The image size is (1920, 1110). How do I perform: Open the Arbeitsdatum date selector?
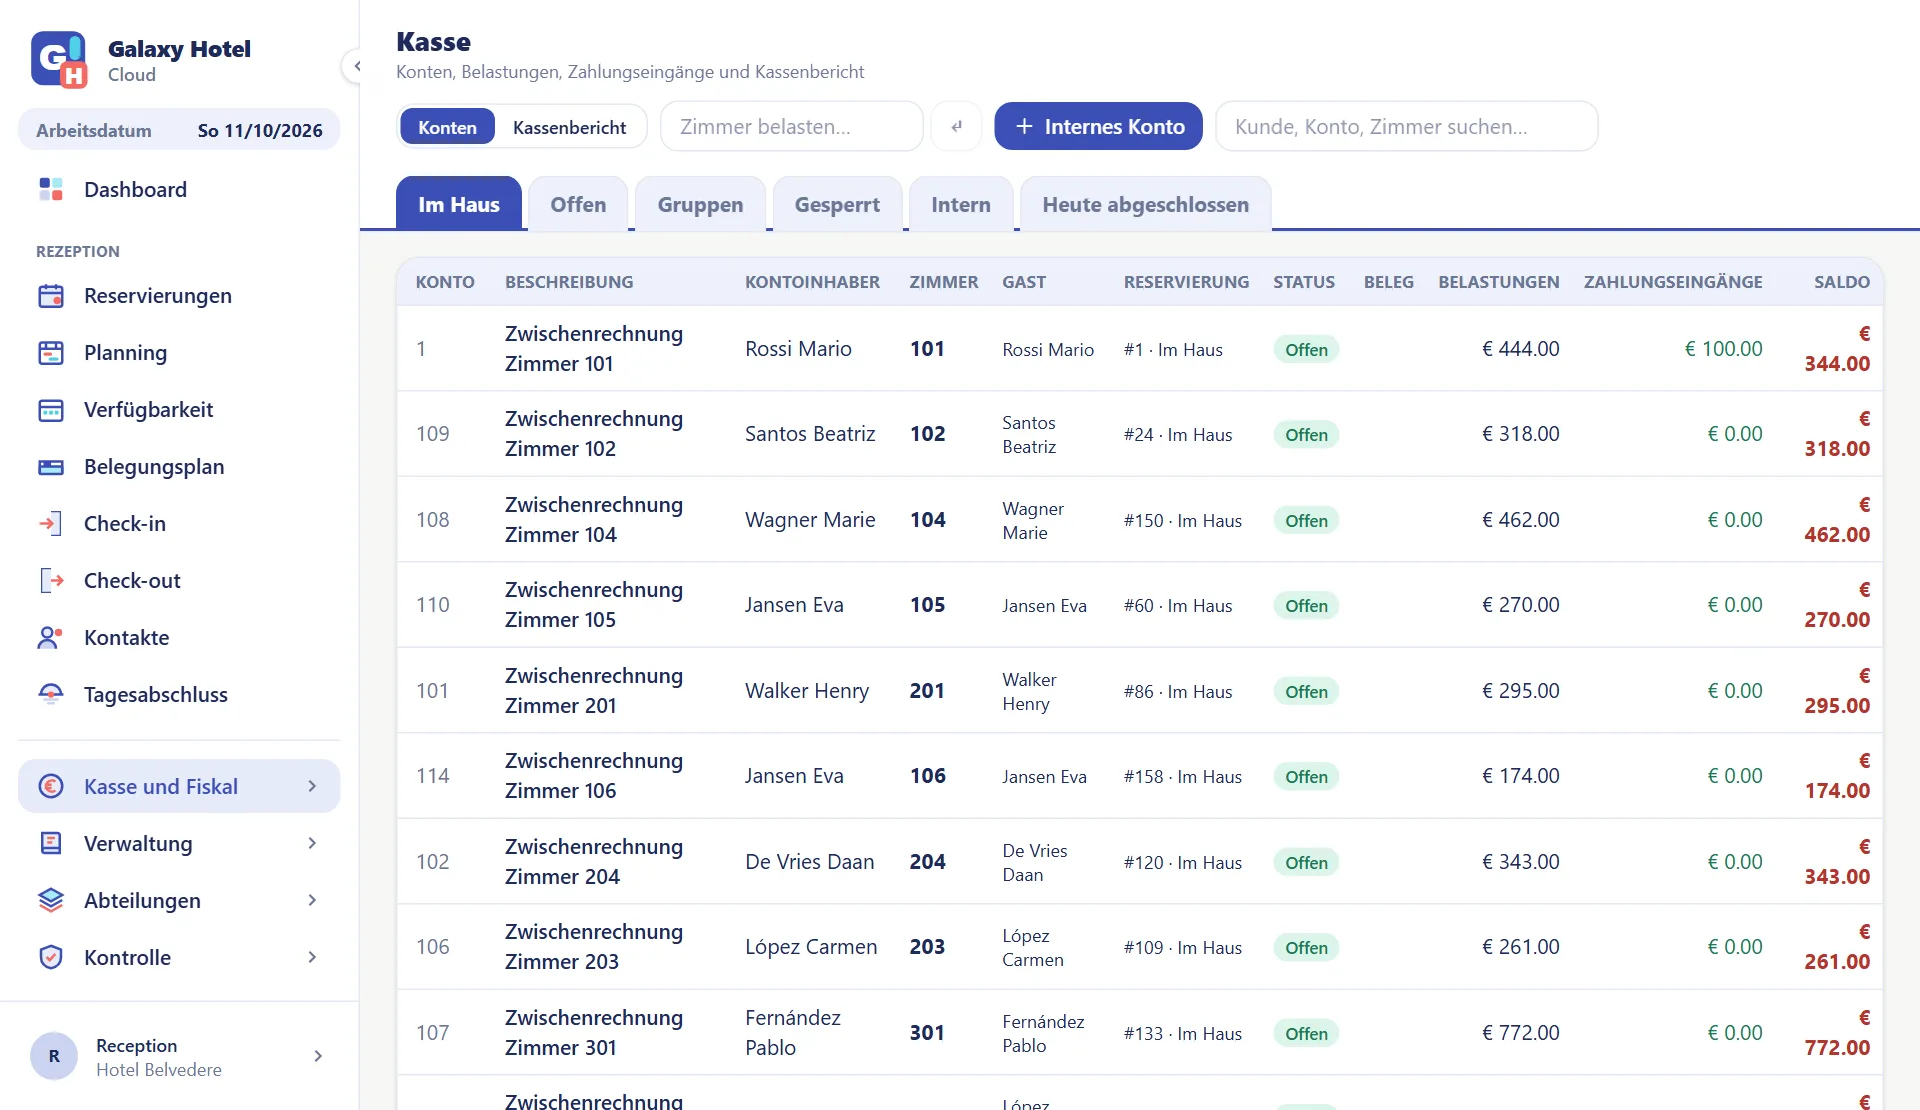click(x=179, y=130)
